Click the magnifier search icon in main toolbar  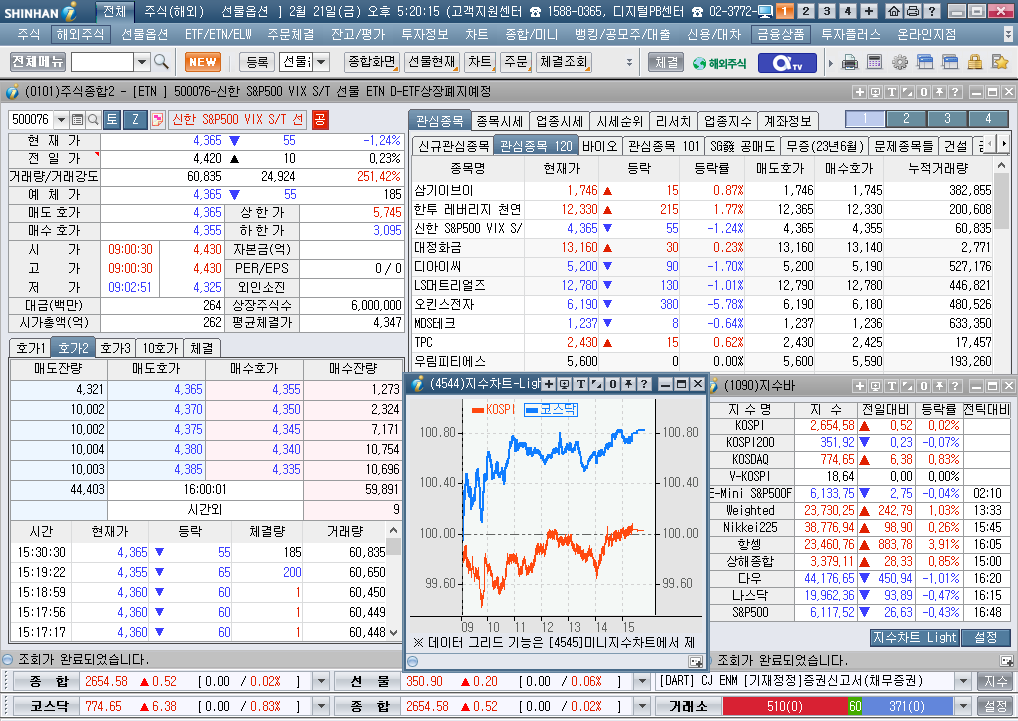coord(162,62)
